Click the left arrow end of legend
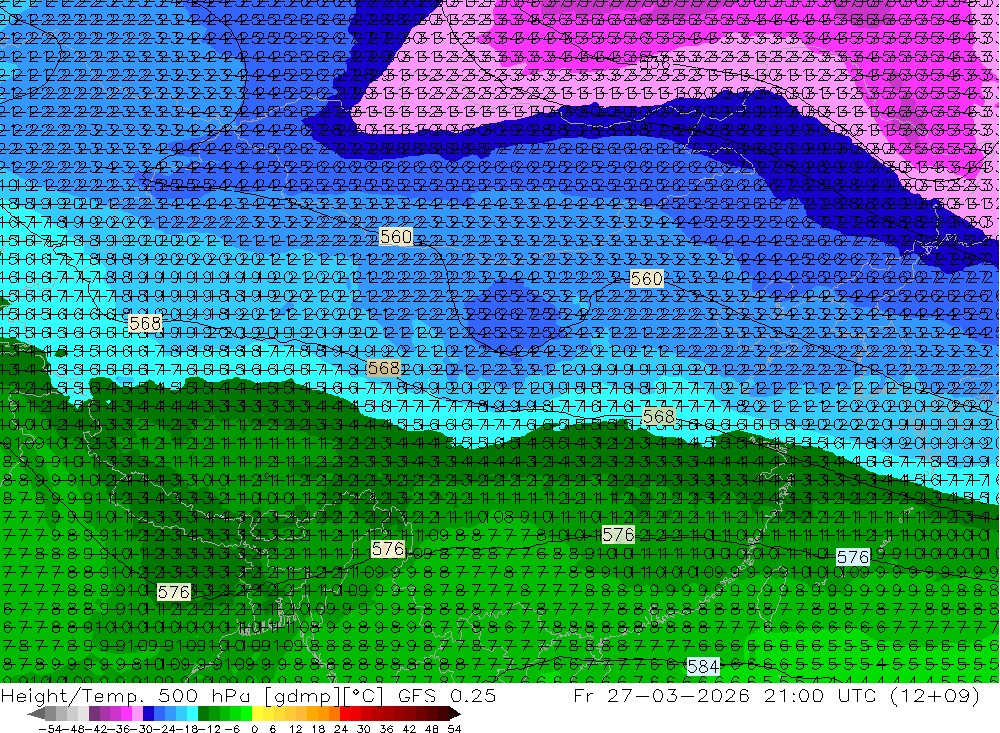1000x733 pixels. pos(36,714)
